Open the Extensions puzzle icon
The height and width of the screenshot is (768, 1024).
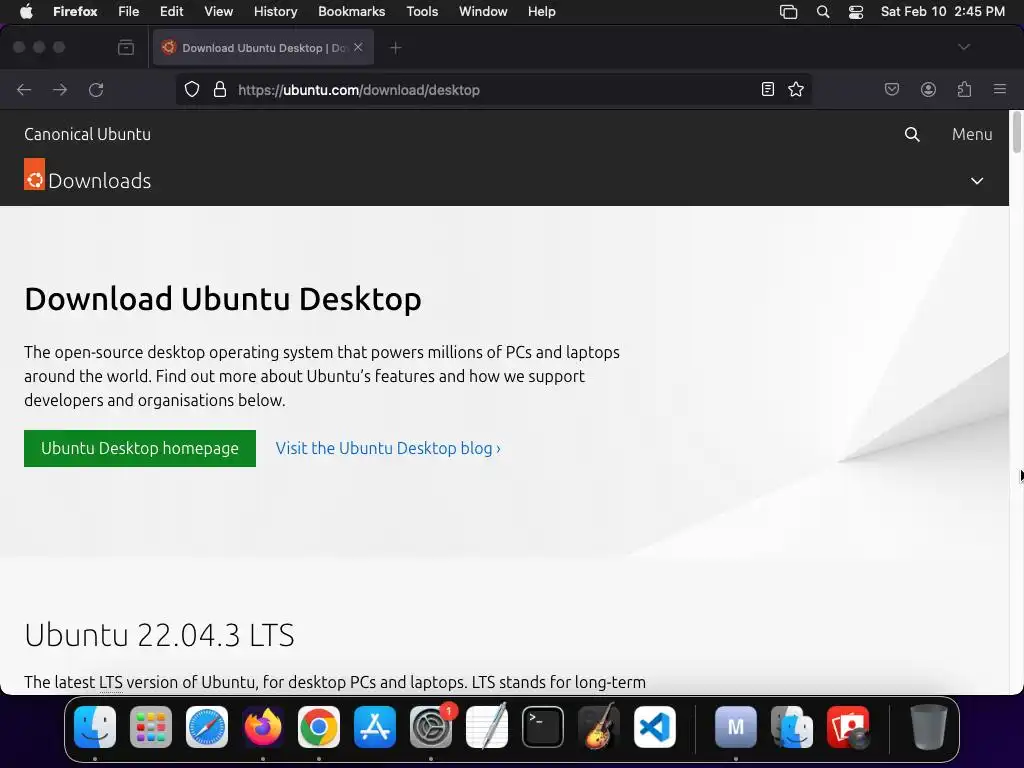964,89
